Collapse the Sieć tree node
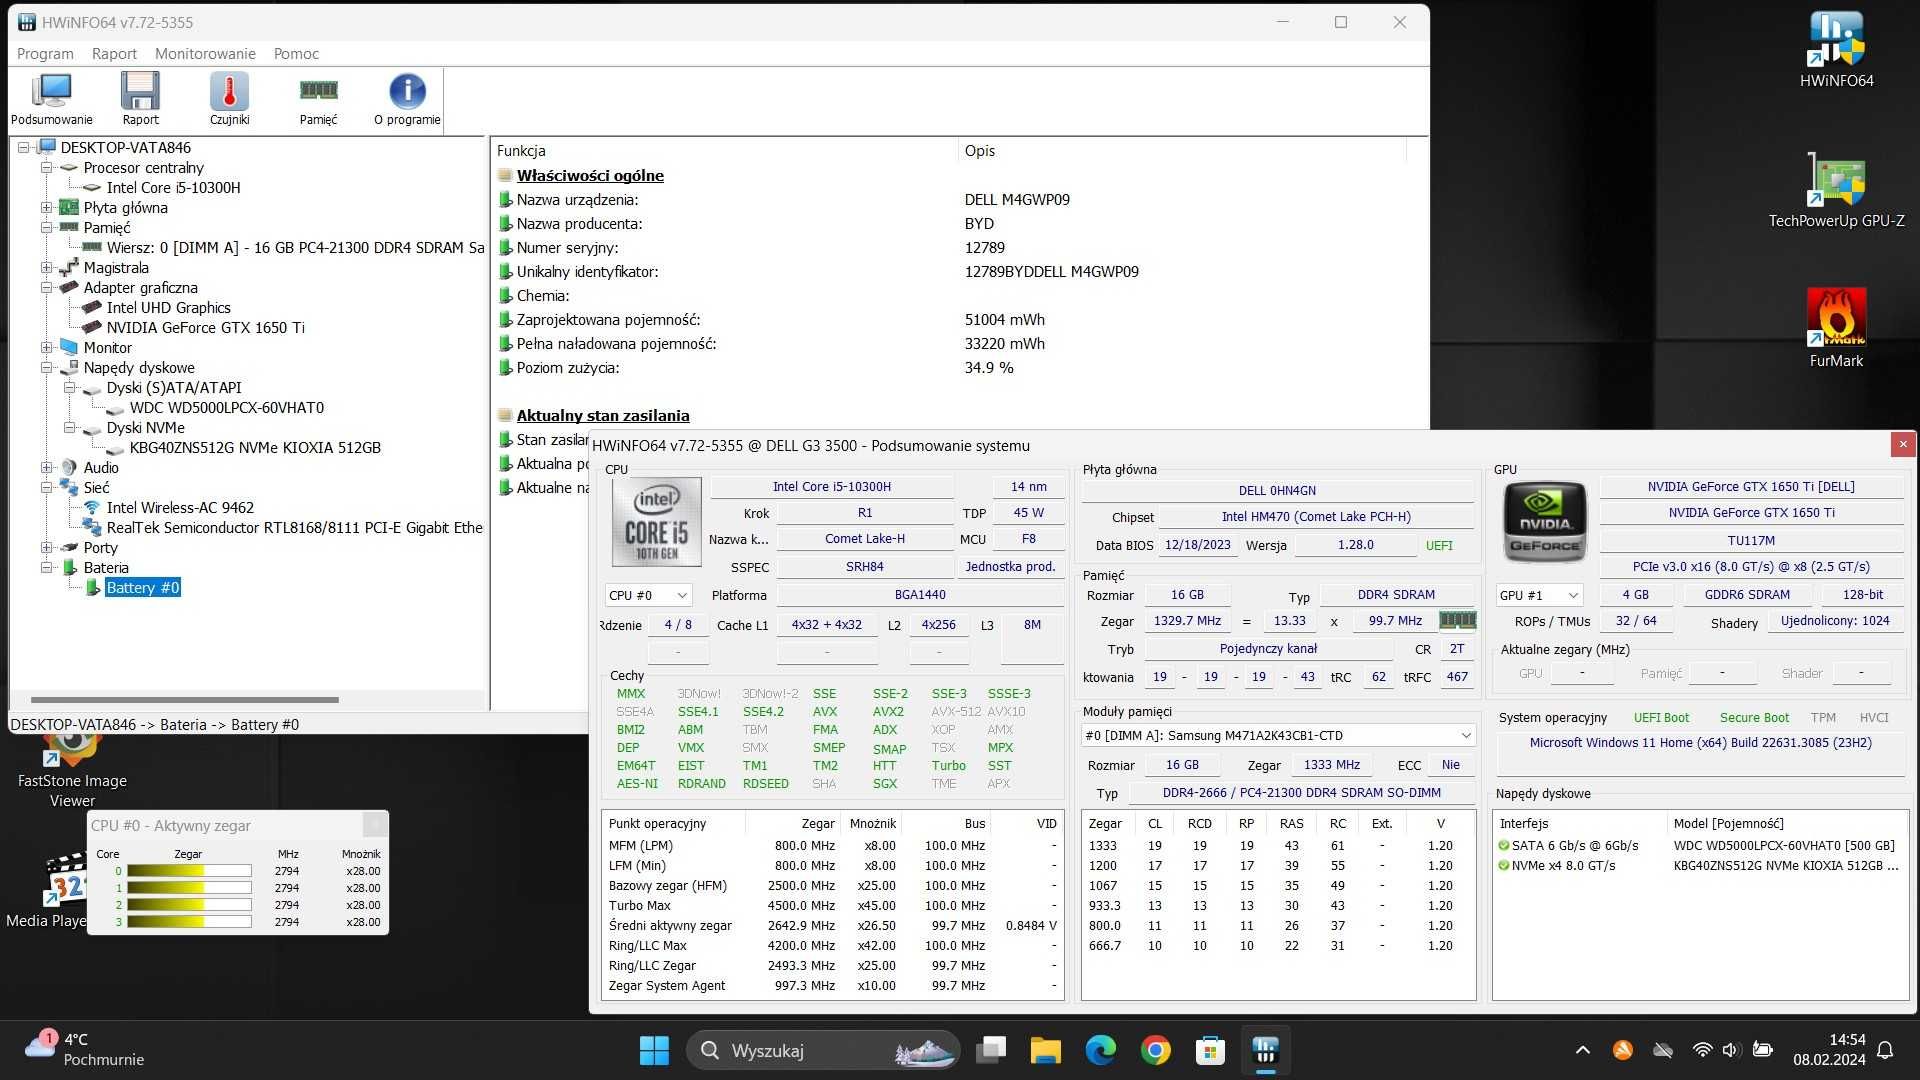The image size is (1920, 1080). [46, 487]
